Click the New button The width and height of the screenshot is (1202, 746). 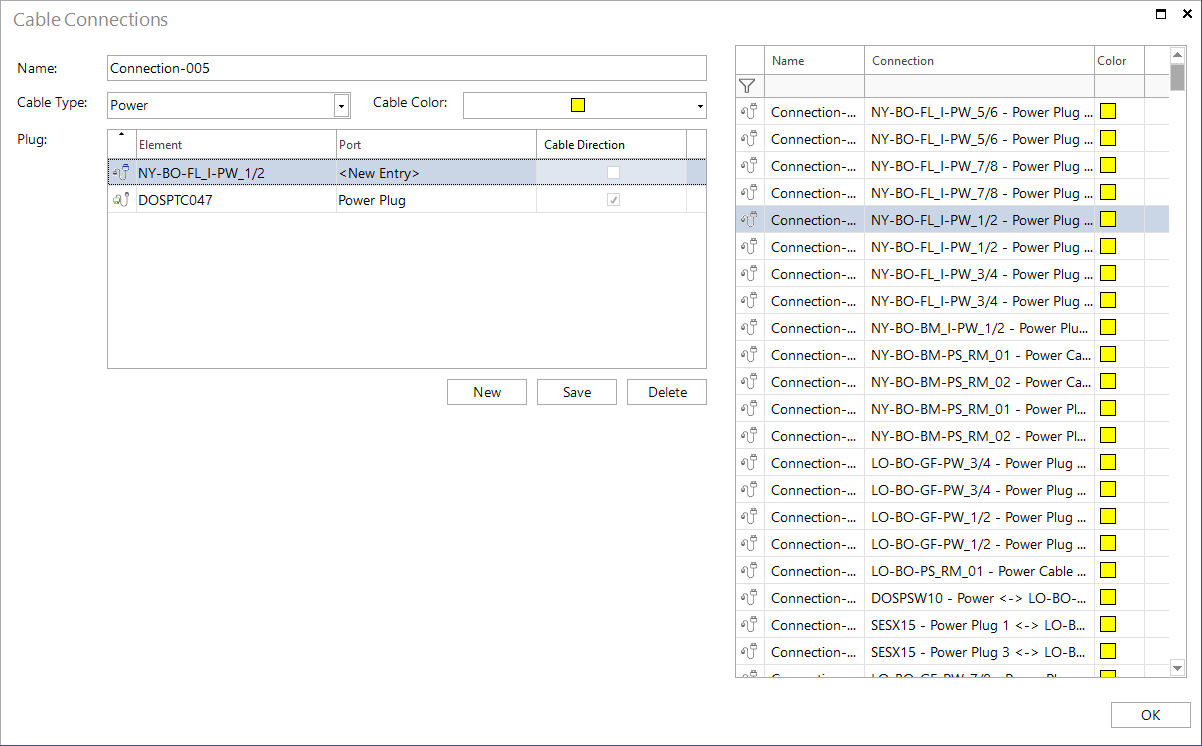tap(487, 392)
